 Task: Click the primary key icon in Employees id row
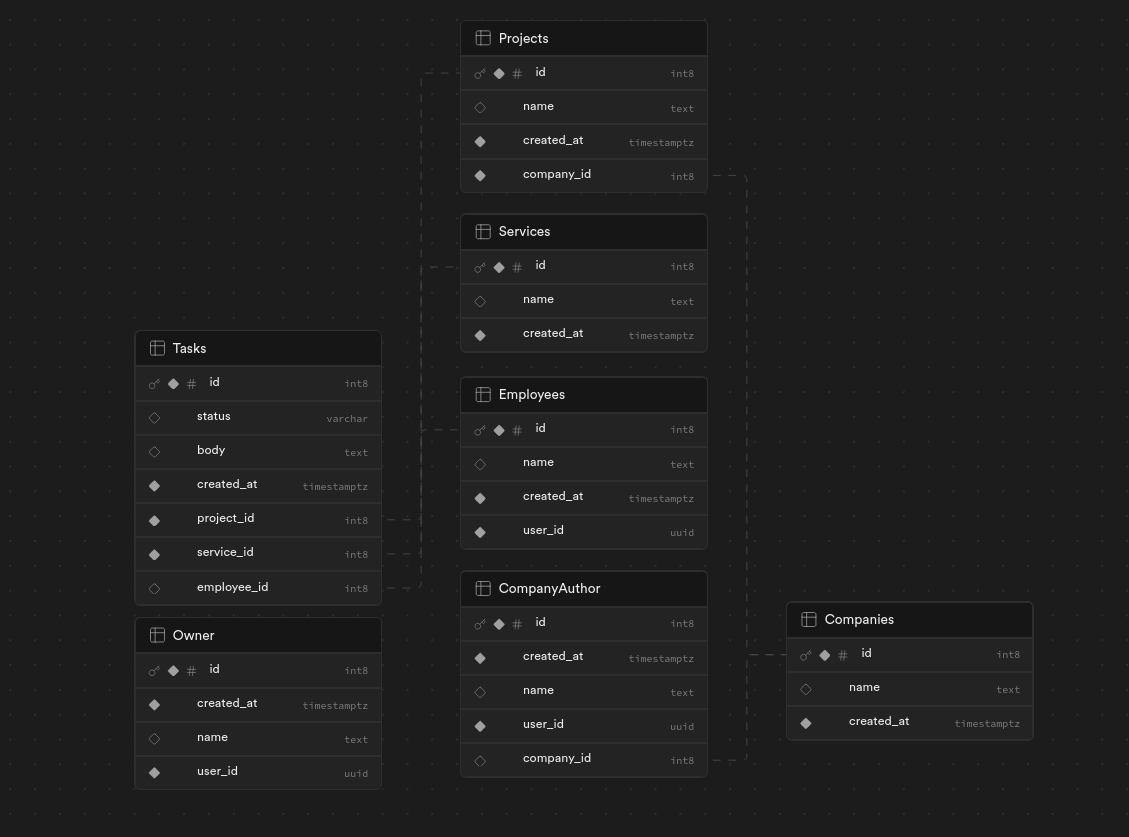click(x=480, y=430)
